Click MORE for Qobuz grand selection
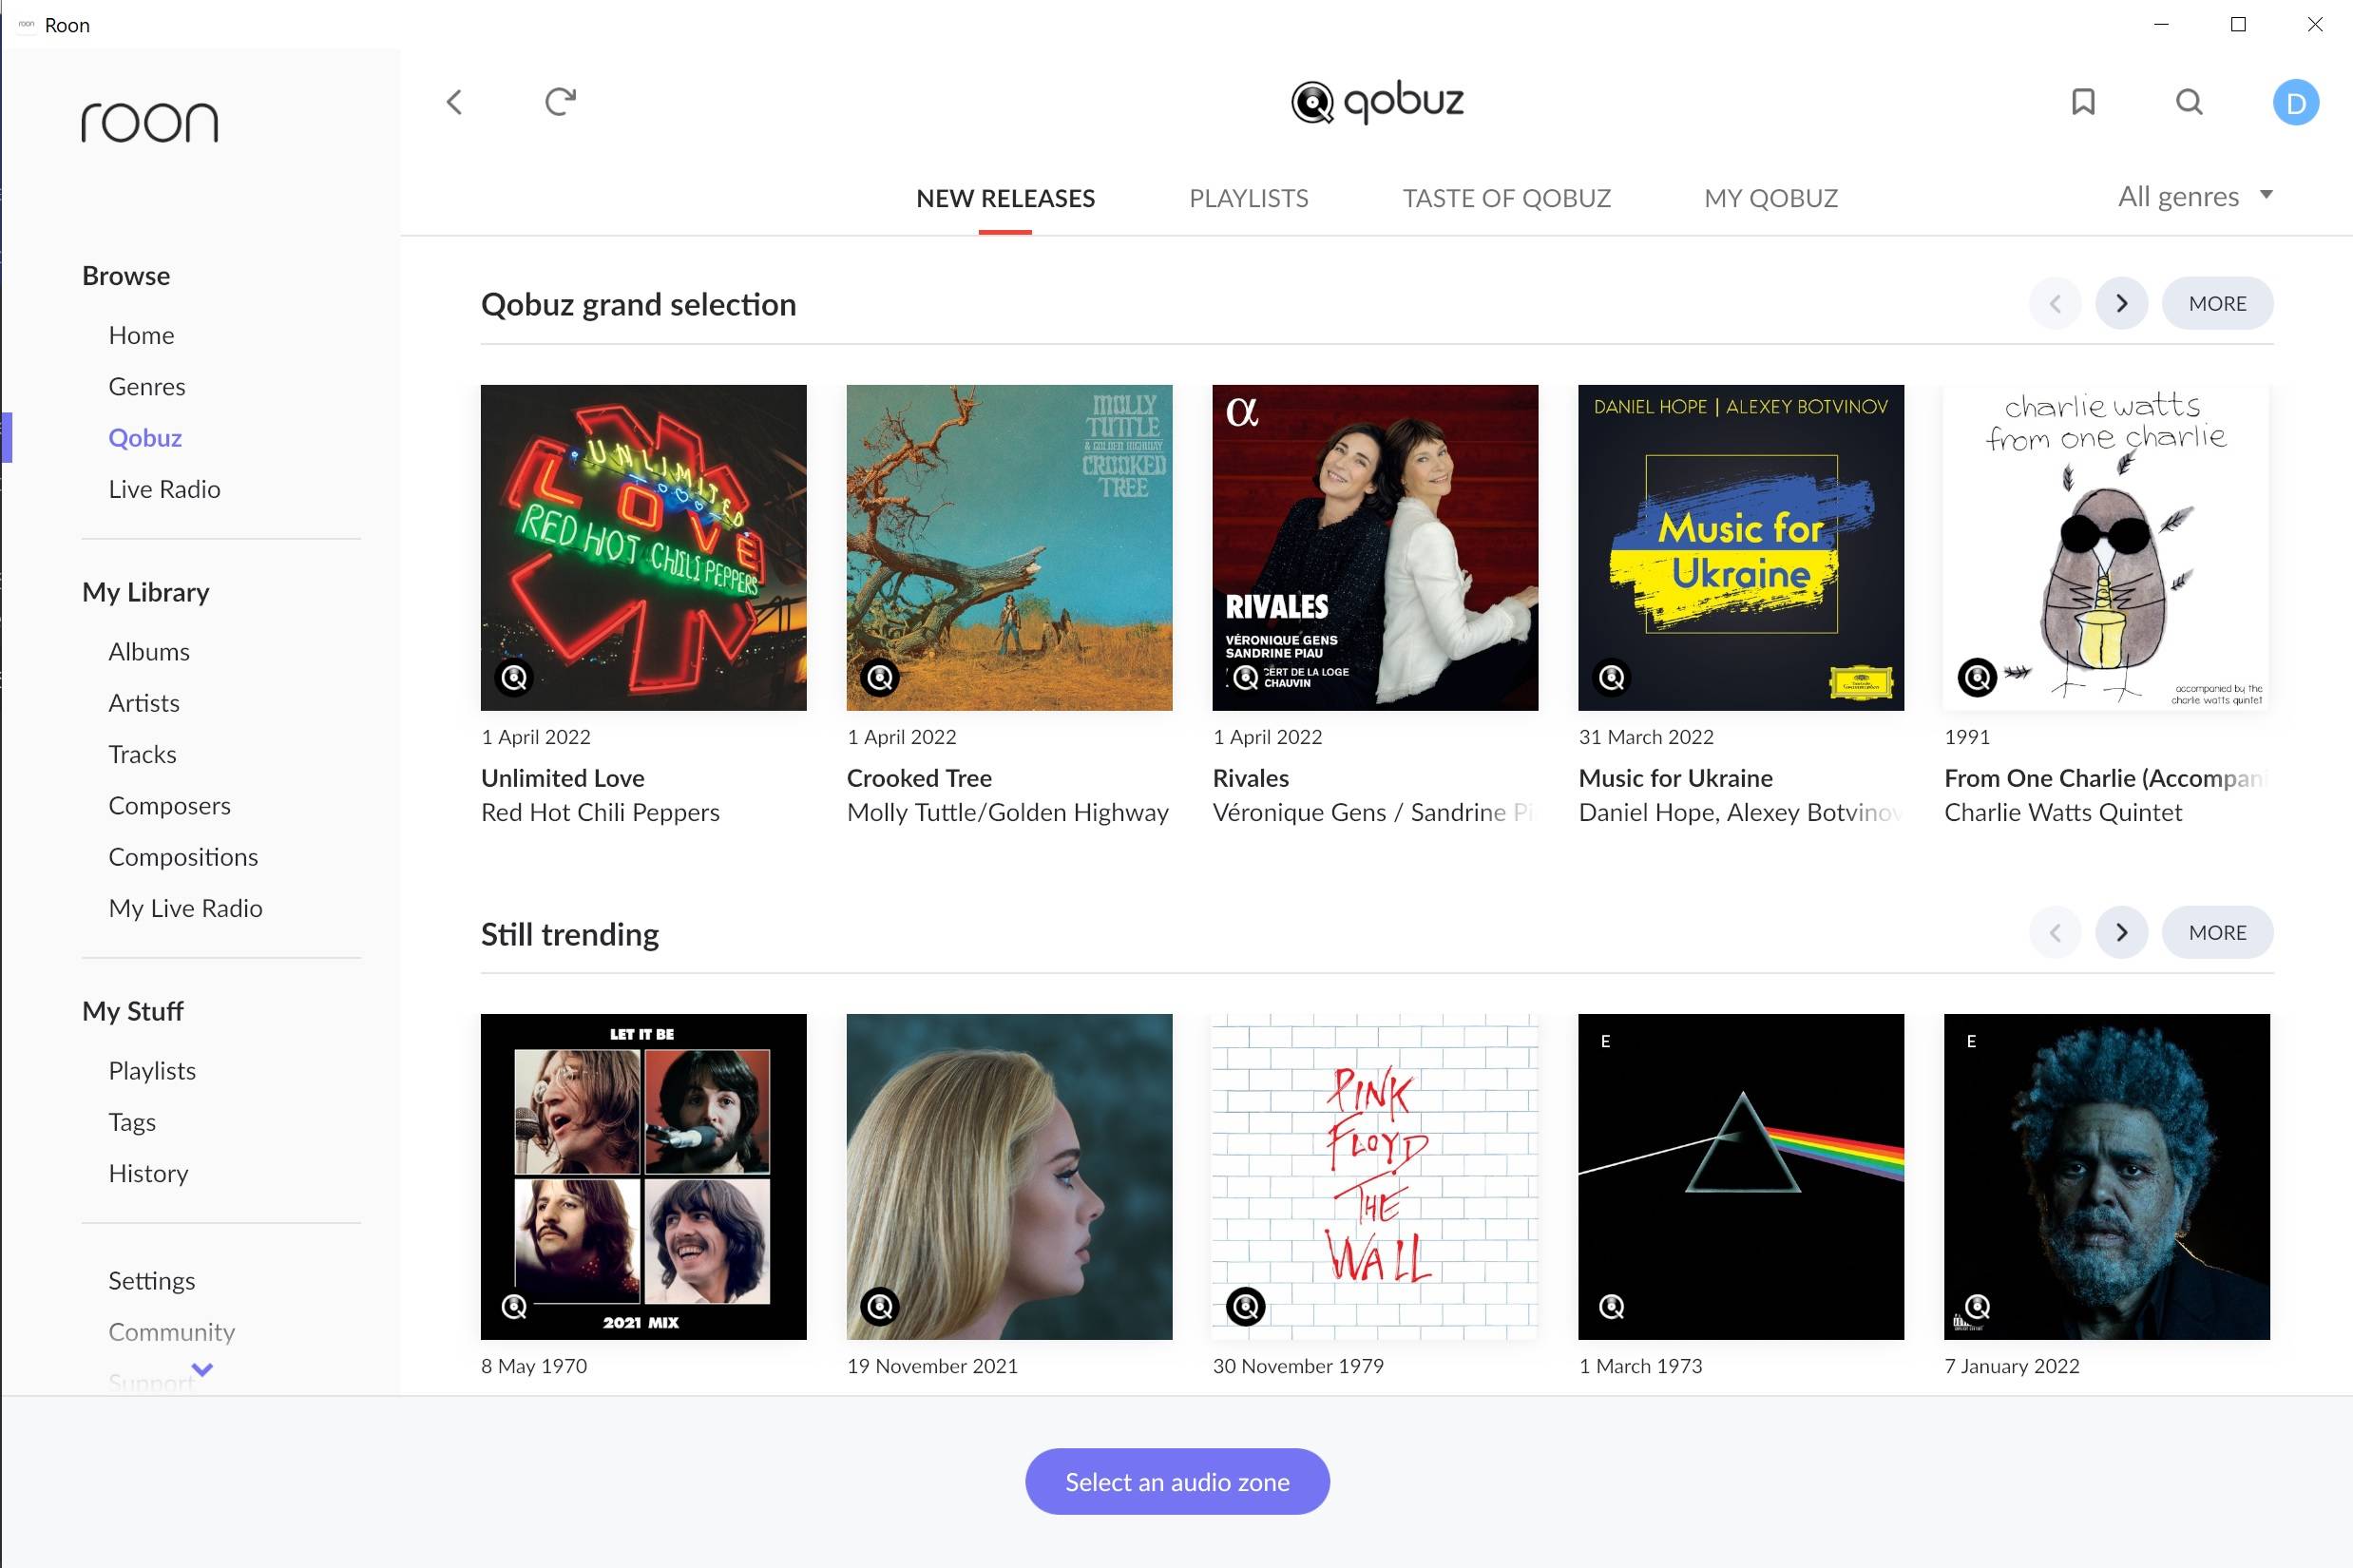 click(x=2217, y=303)
